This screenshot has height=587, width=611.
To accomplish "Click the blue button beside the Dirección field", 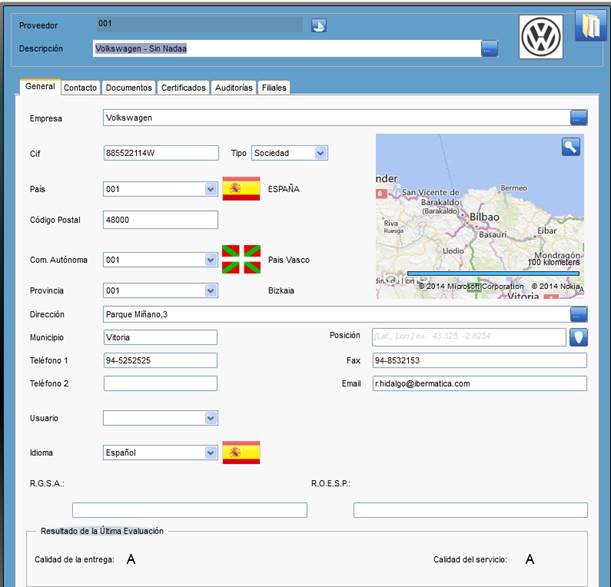I will [579, 314].
